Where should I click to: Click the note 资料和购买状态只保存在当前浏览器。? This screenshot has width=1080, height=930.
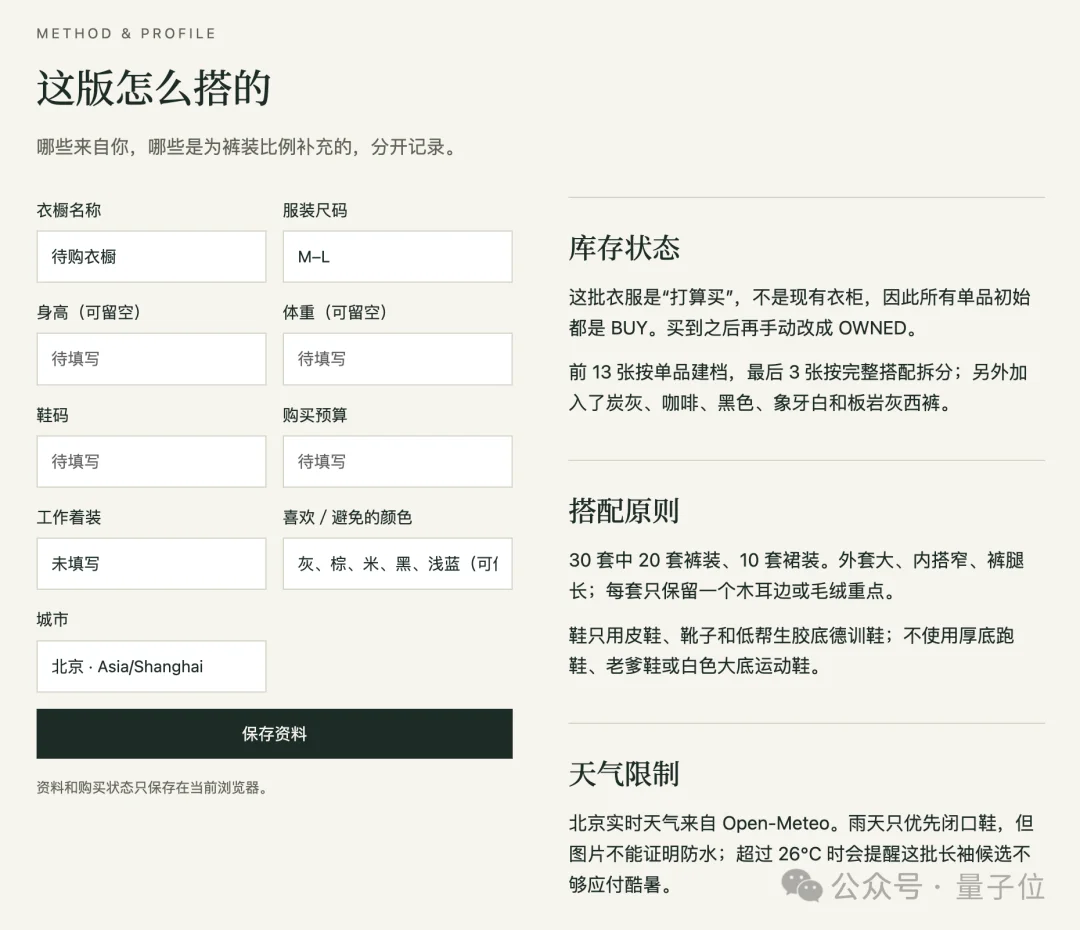[x=152, y=787]
